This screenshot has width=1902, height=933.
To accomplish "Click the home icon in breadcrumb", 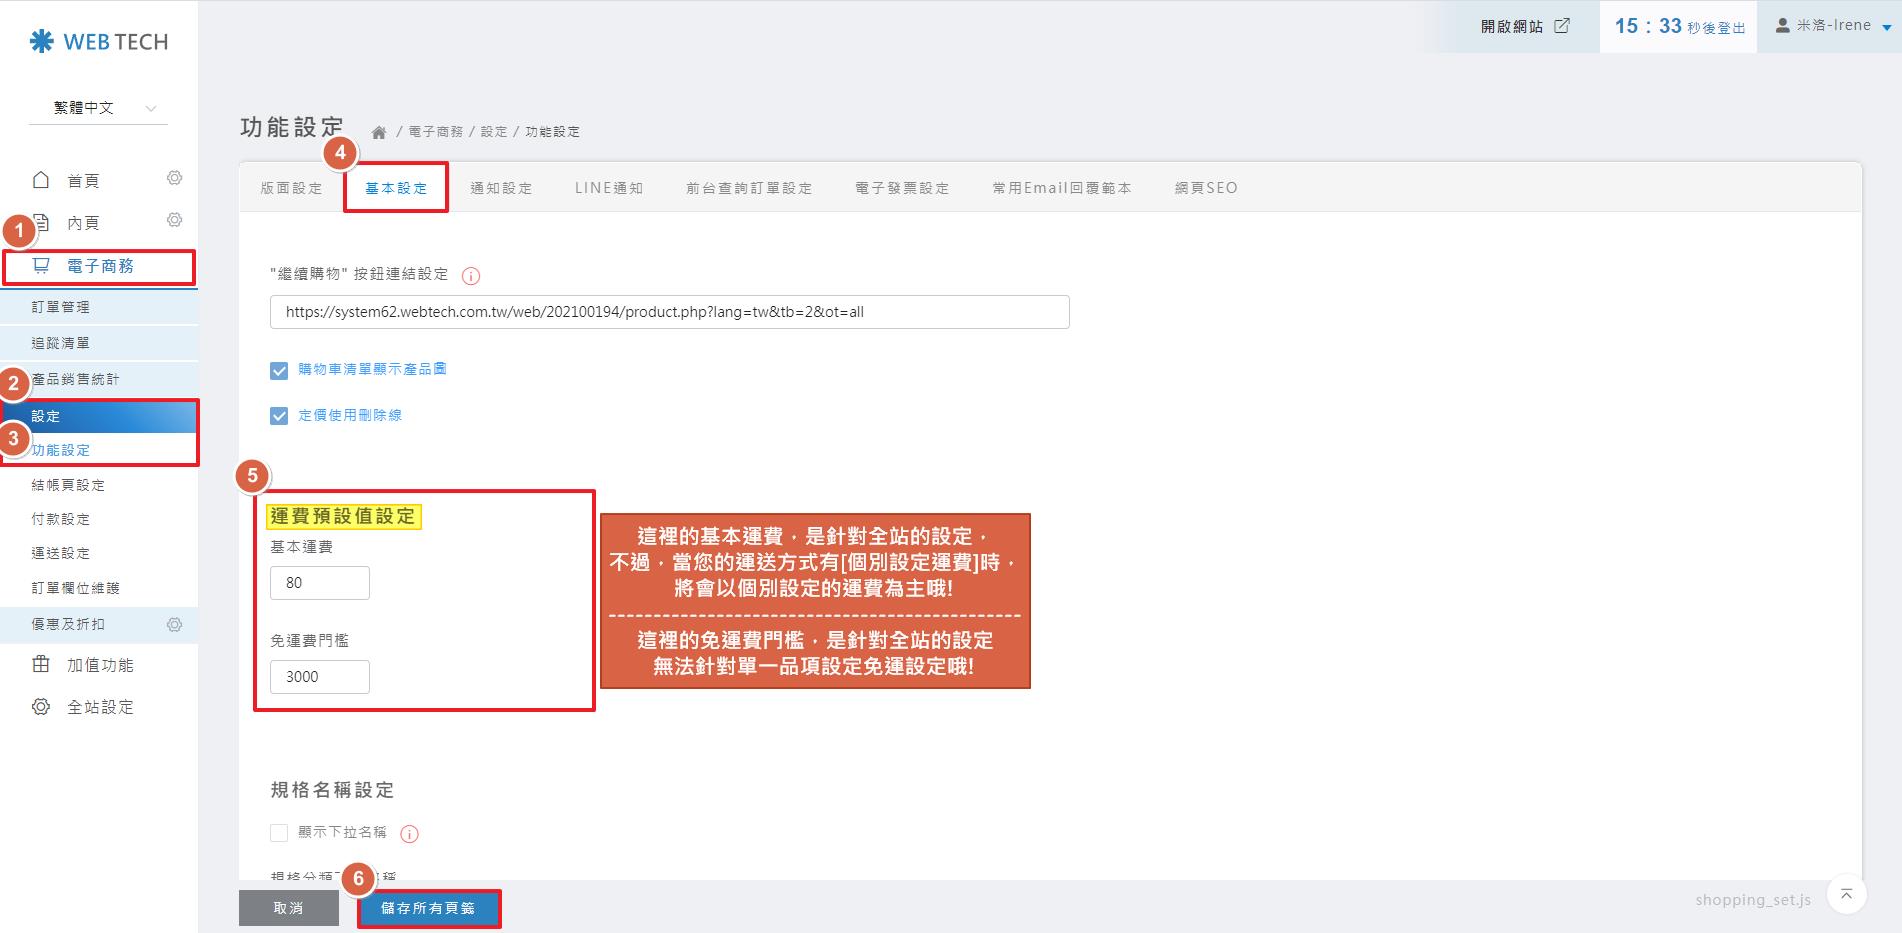I will (379, 132).
